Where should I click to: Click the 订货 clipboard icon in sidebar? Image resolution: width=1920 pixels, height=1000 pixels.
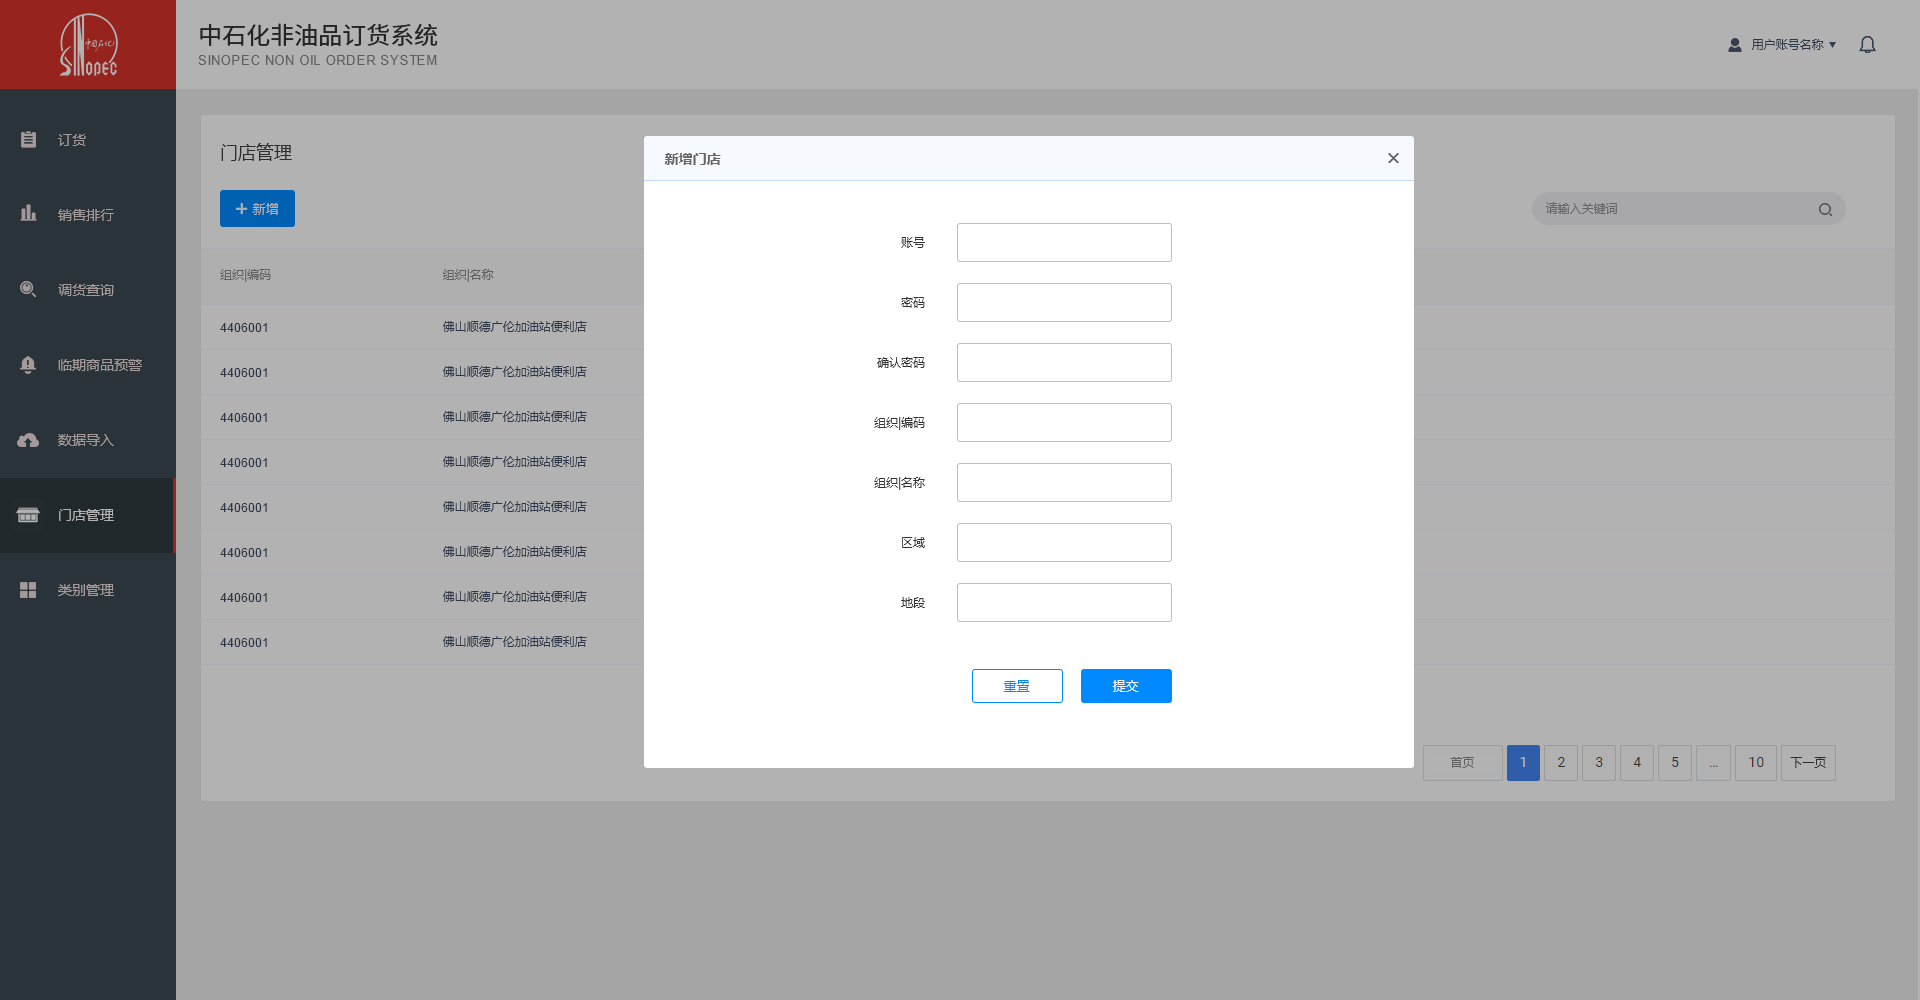click(x=28, y=140)
